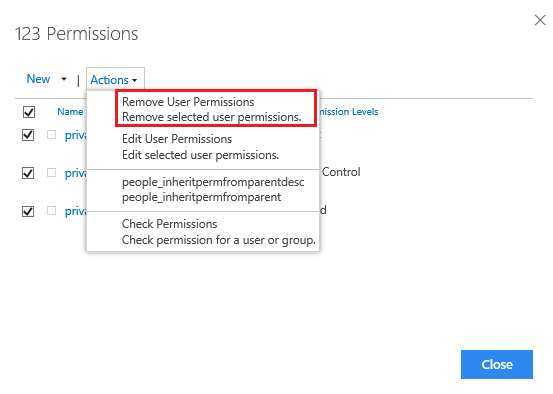Uncheck the checkbox in Control row
The height and width of the screenshot is (394, 553).
click(28, 173)
